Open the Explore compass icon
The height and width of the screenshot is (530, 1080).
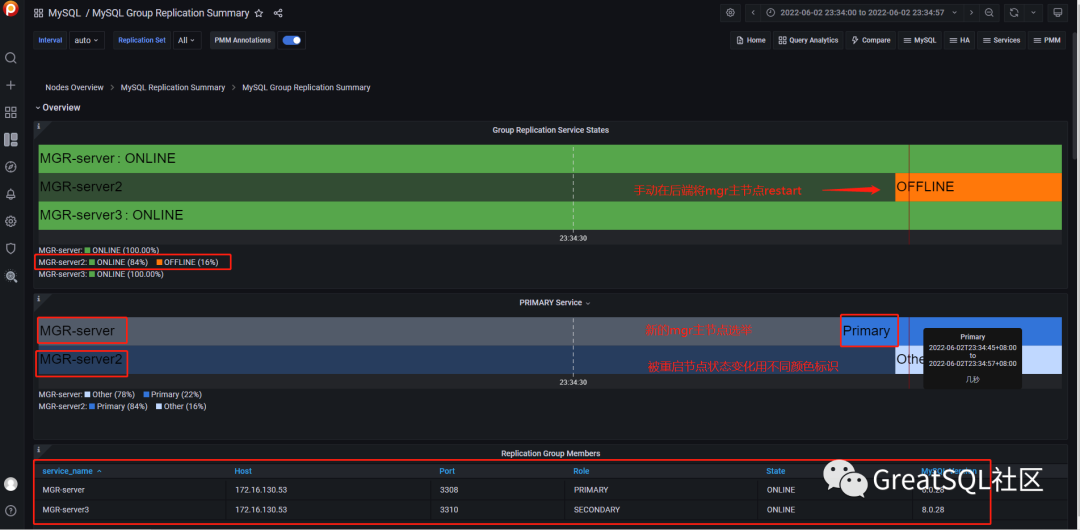pyautogui.click(x=10, y=167)
